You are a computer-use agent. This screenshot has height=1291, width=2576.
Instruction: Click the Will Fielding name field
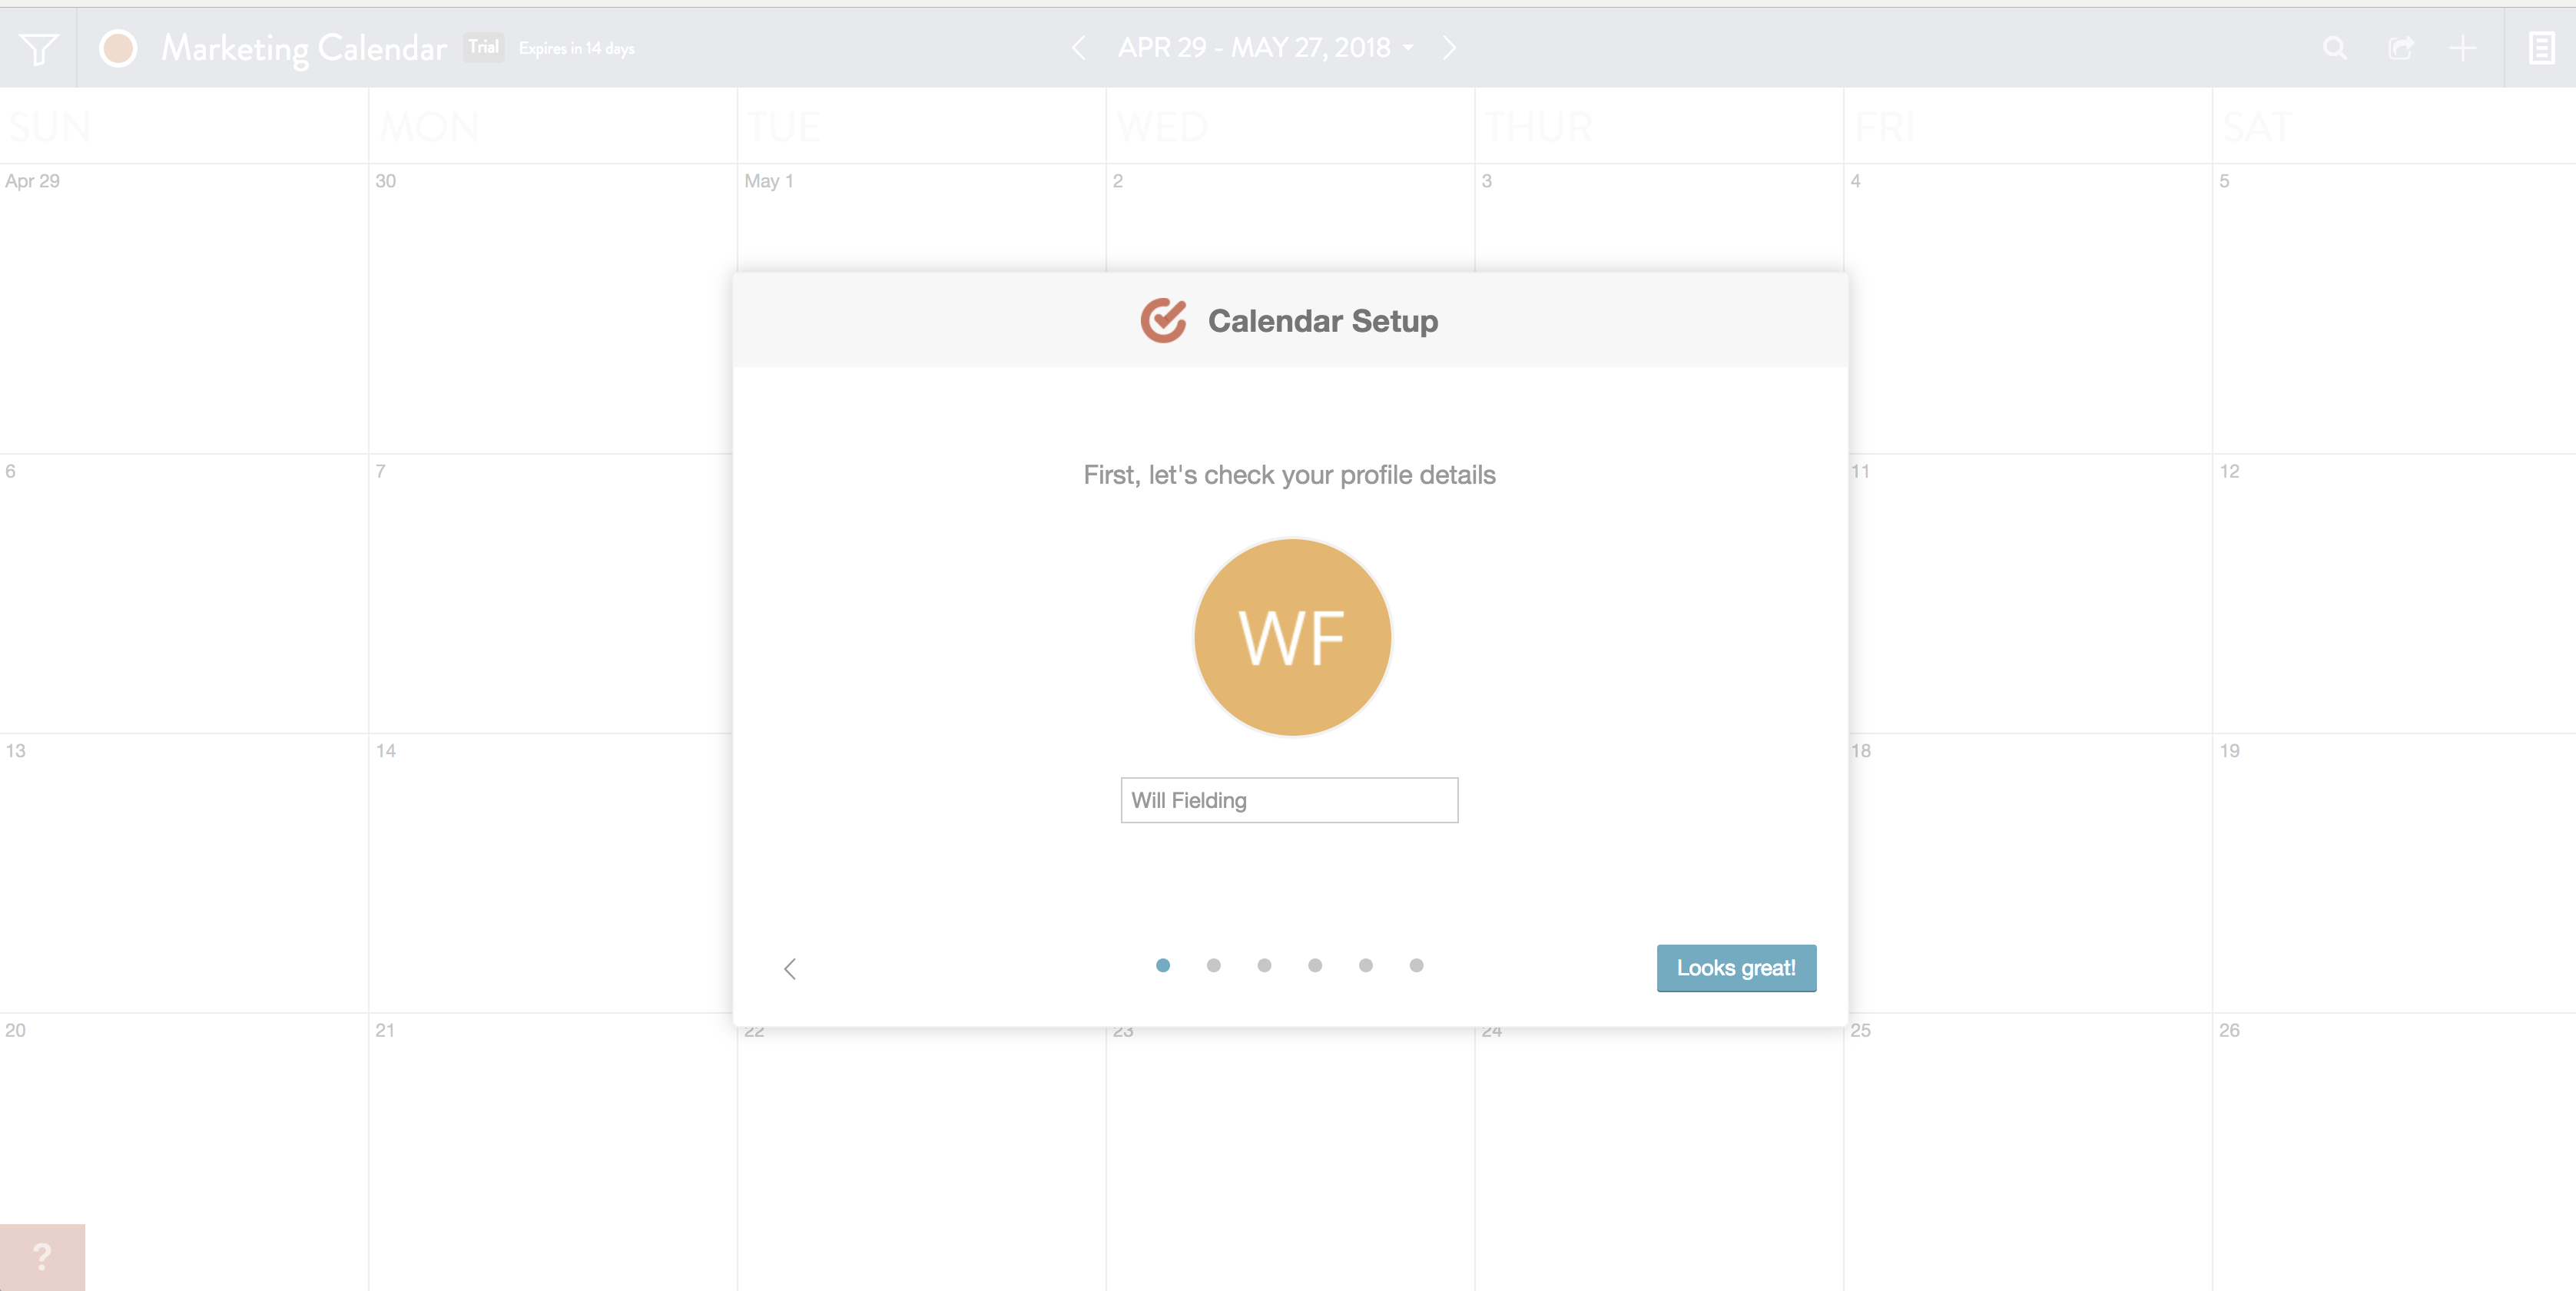(x=1289, y=800)
